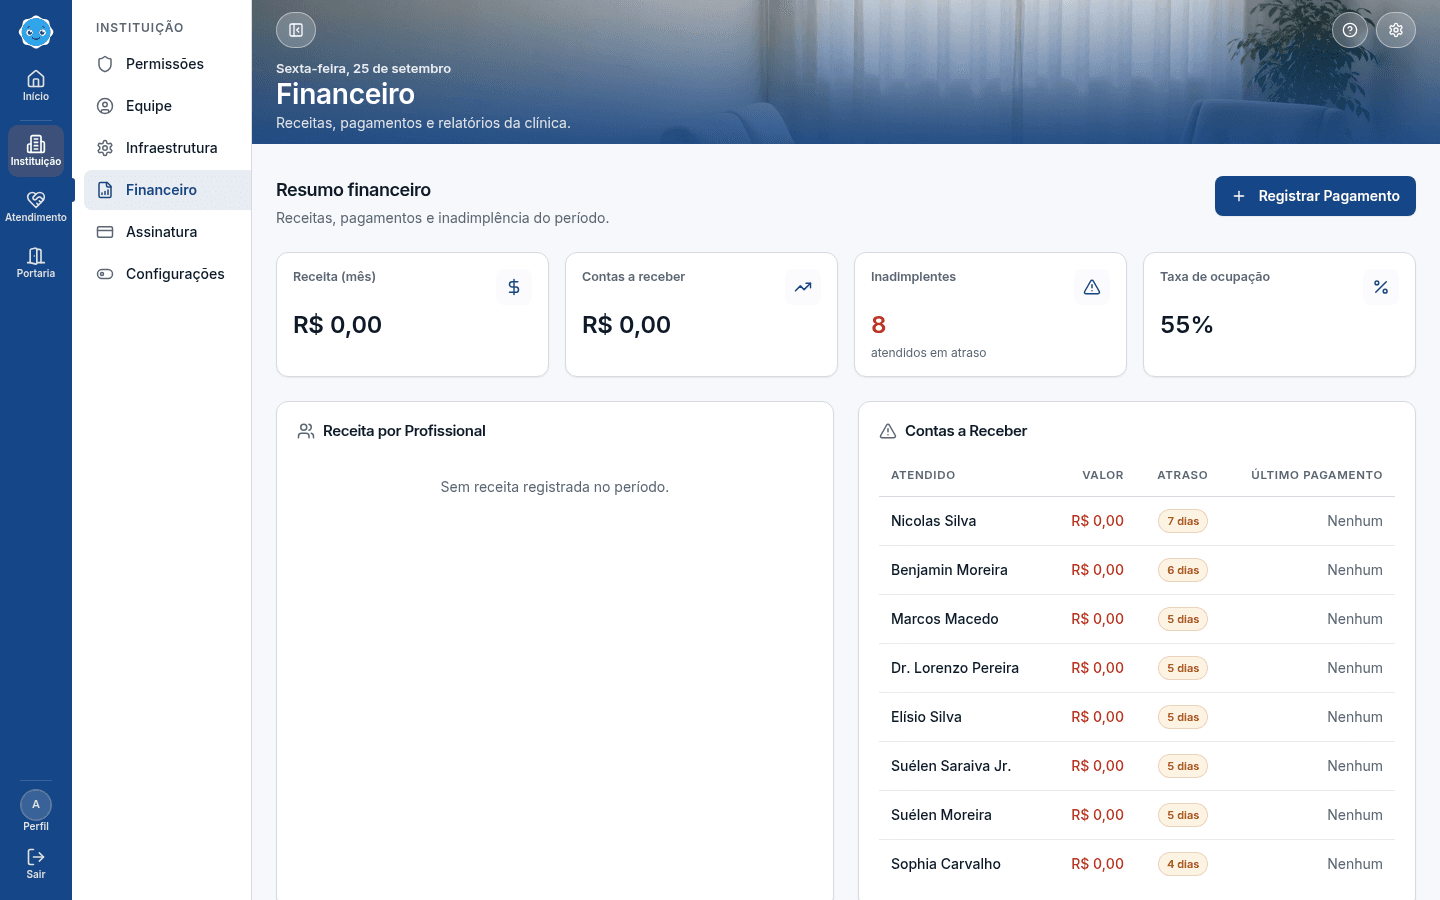Click the Inadimplentes count of 8
1440x900 pixels.
tap(879, 325)
